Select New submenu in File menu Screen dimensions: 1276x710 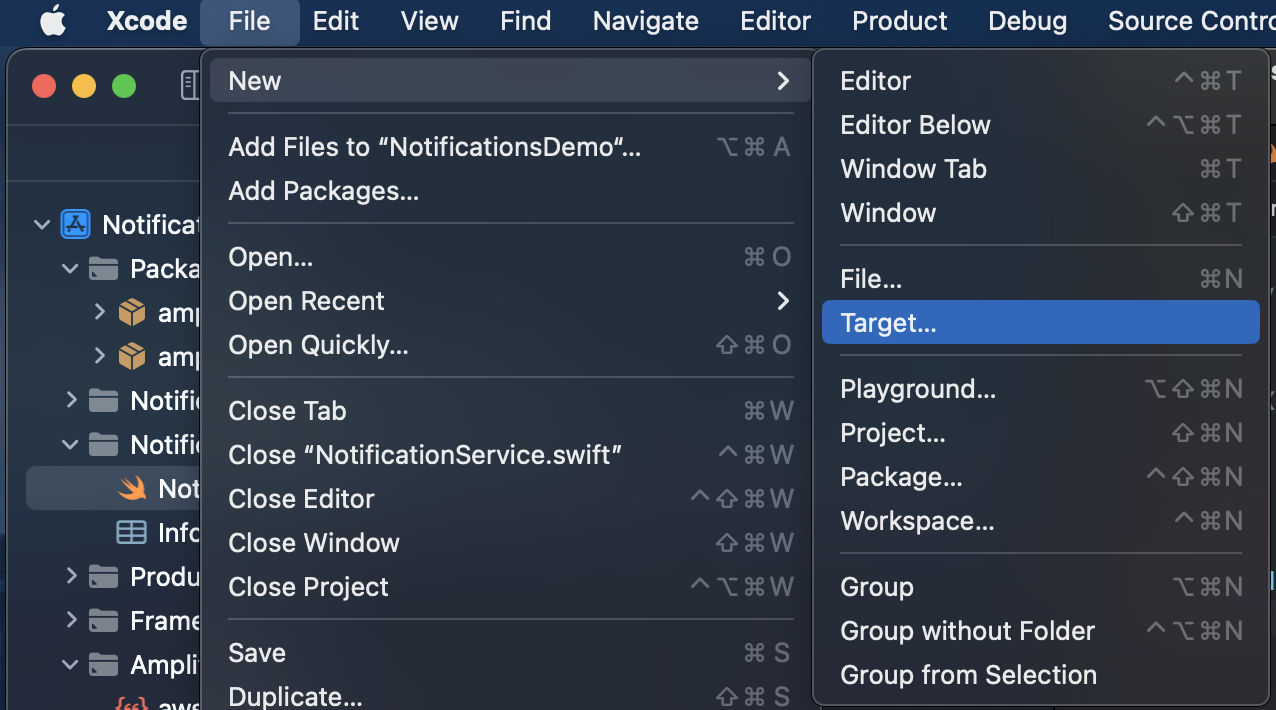pos(510,81)
